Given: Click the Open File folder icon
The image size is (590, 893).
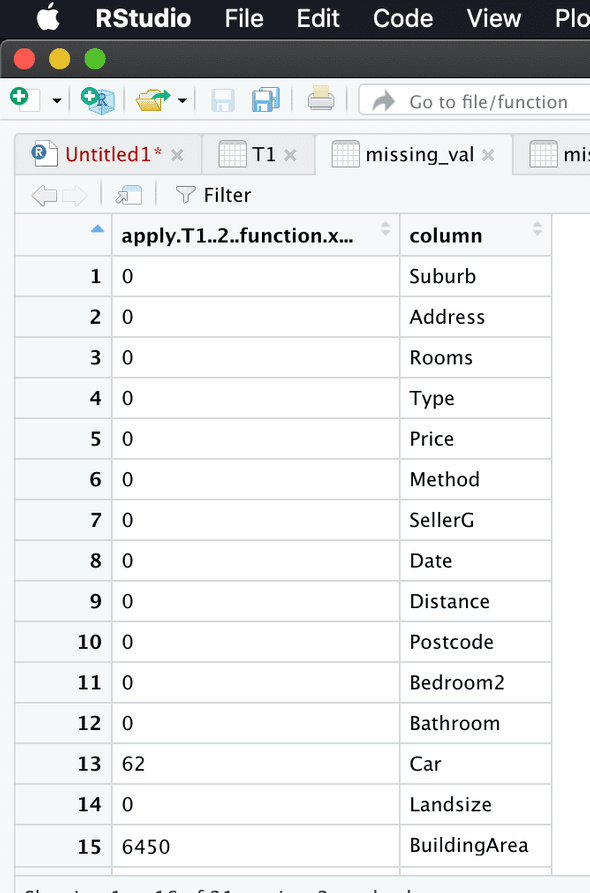Looking at the screenshot, I should 153,100.
